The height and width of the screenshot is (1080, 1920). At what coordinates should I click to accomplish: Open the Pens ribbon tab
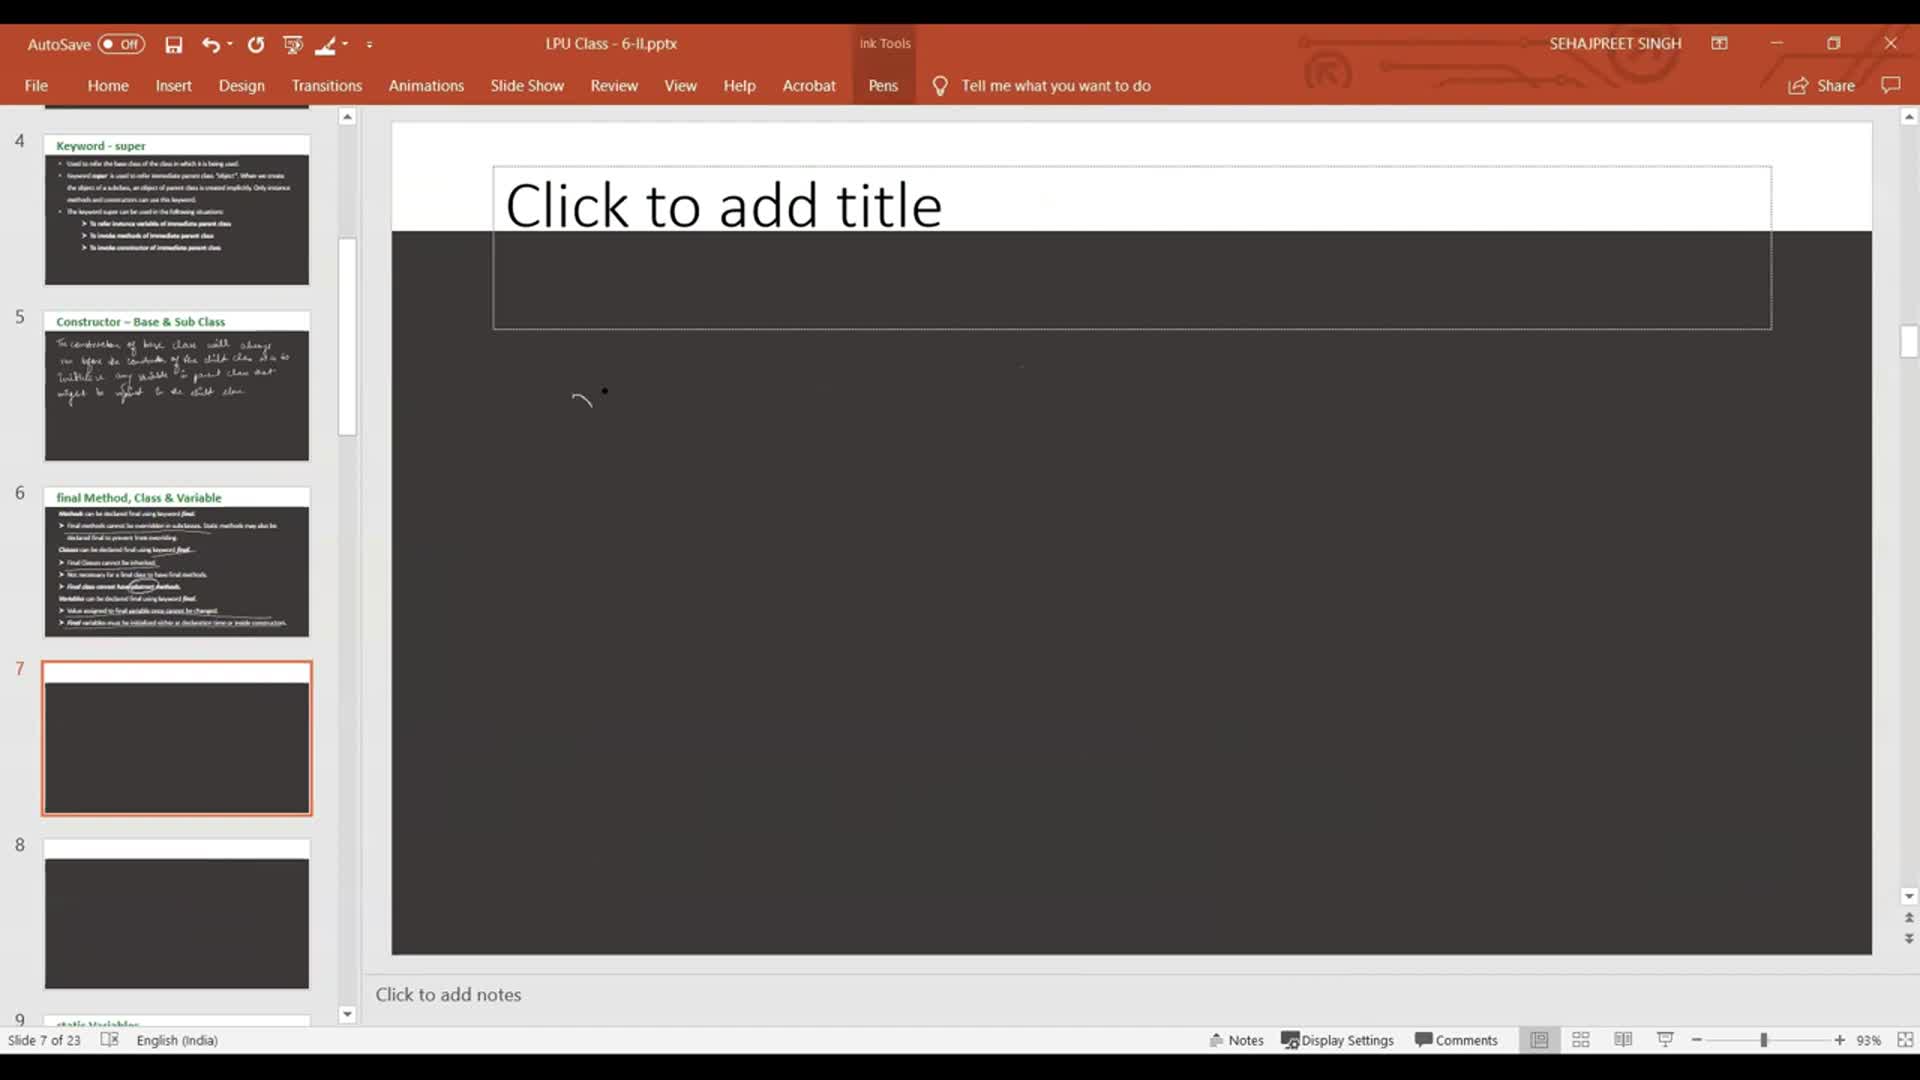(883, 86)
